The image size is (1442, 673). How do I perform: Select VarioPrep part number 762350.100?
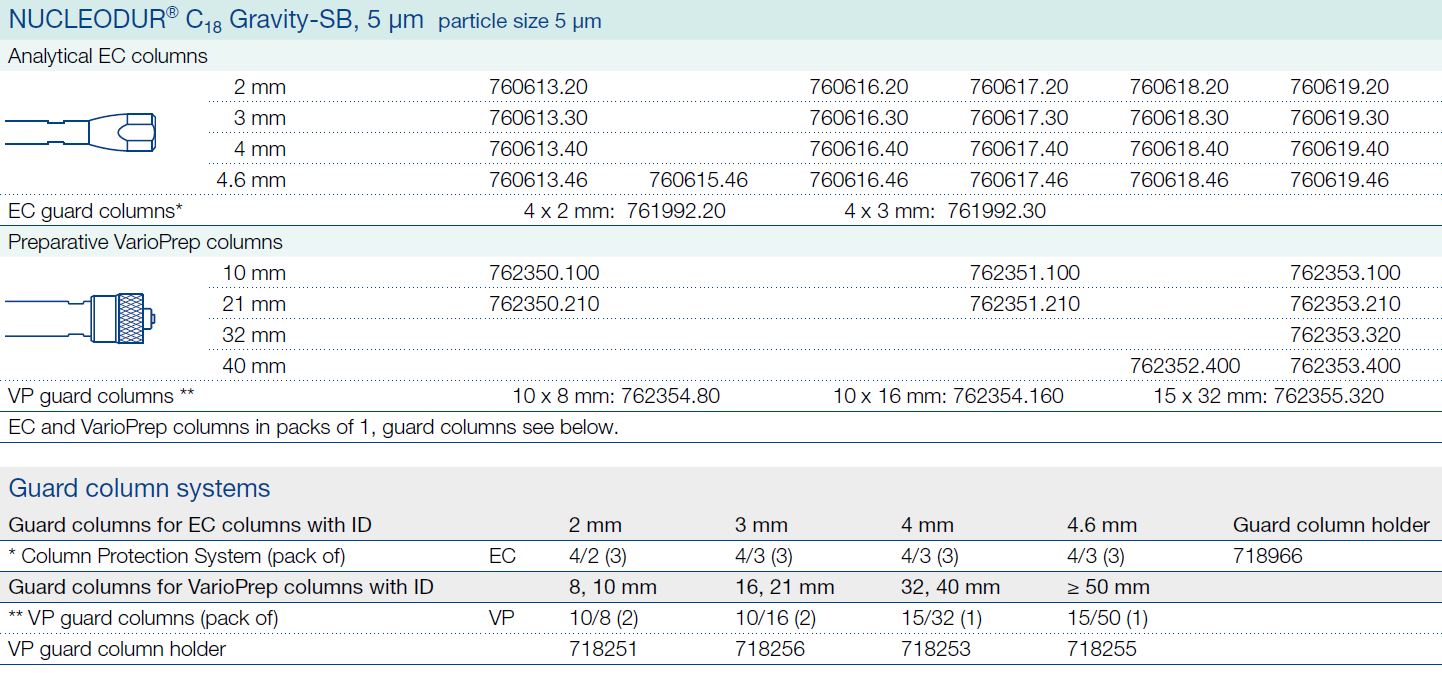(x=544, y=273)
